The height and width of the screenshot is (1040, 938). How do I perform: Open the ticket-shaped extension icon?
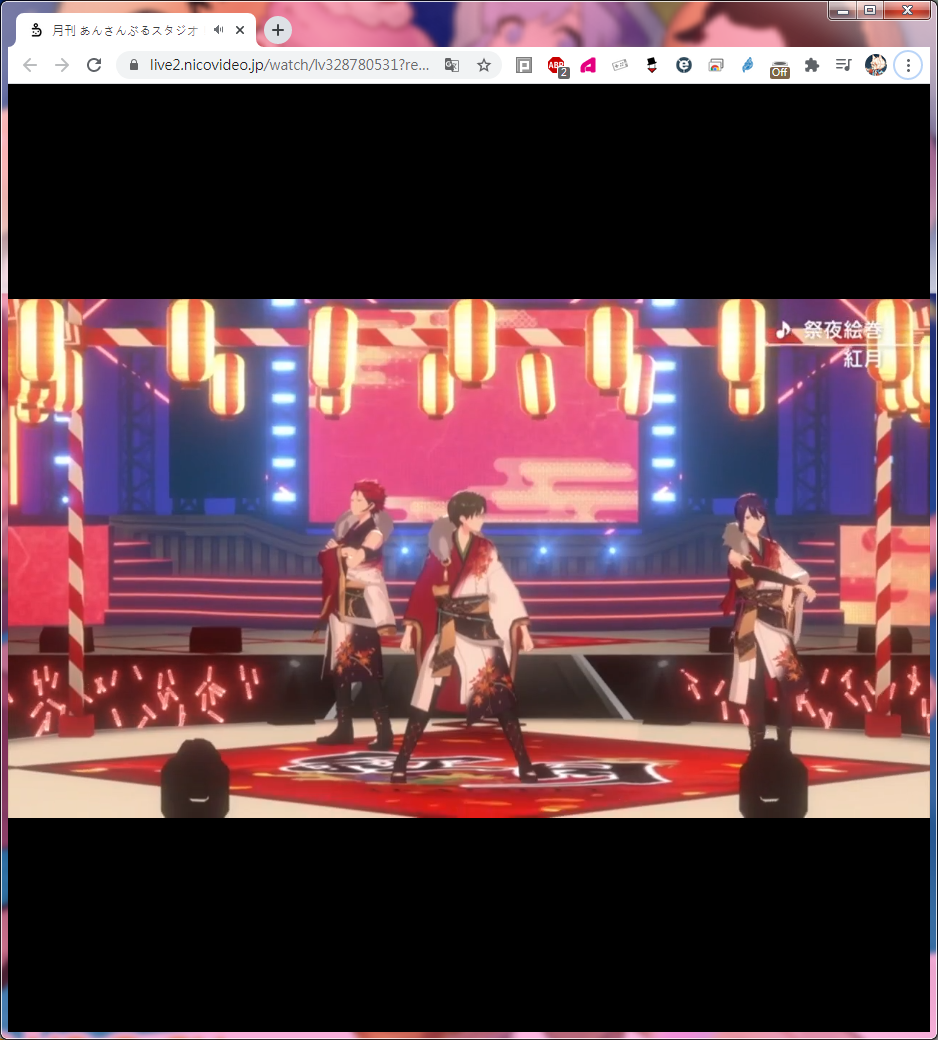pyautogui.click(x=620, y=65)
